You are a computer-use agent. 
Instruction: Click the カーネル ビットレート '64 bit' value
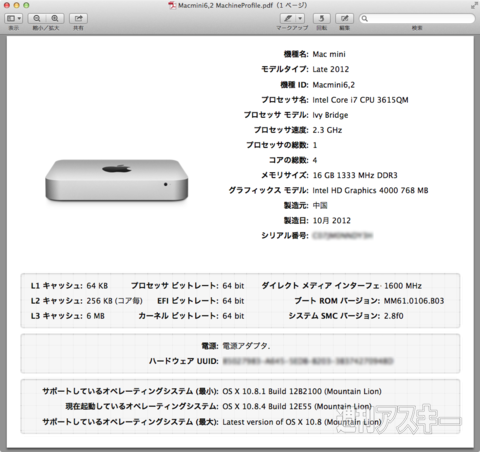pos(233,316)
